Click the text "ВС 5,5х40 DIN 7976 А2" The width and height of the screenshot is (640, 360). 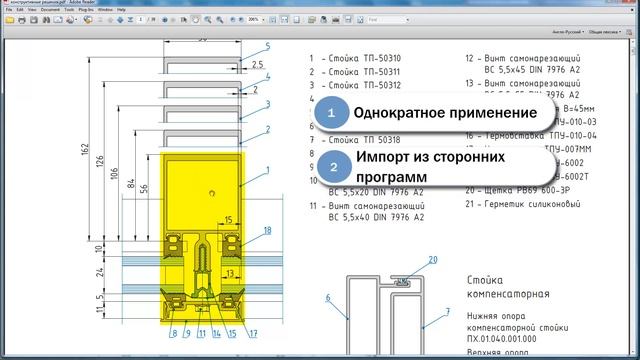point(376,218)
